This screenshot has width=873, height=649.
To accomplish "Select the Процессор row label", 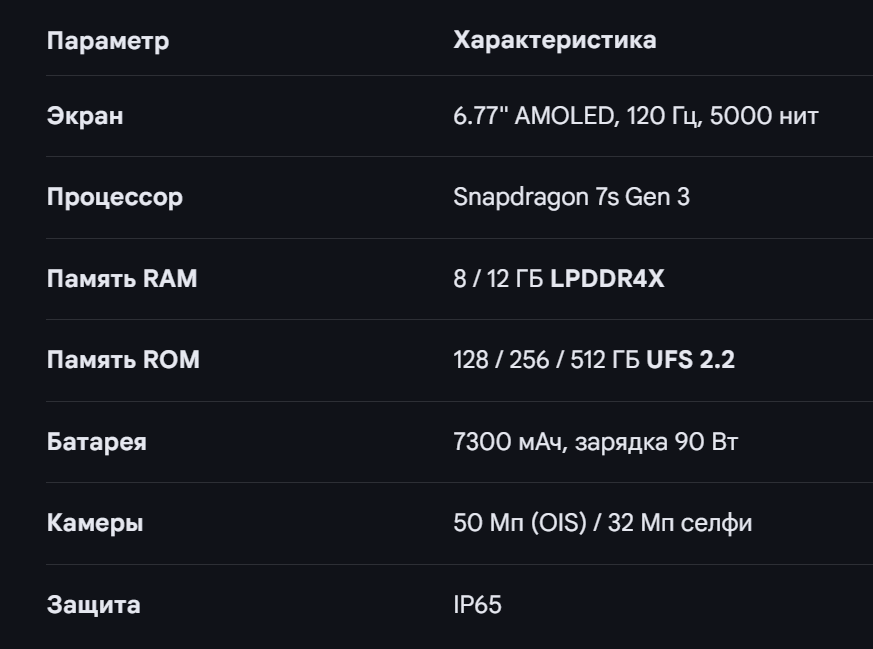I will coord(115,197).
